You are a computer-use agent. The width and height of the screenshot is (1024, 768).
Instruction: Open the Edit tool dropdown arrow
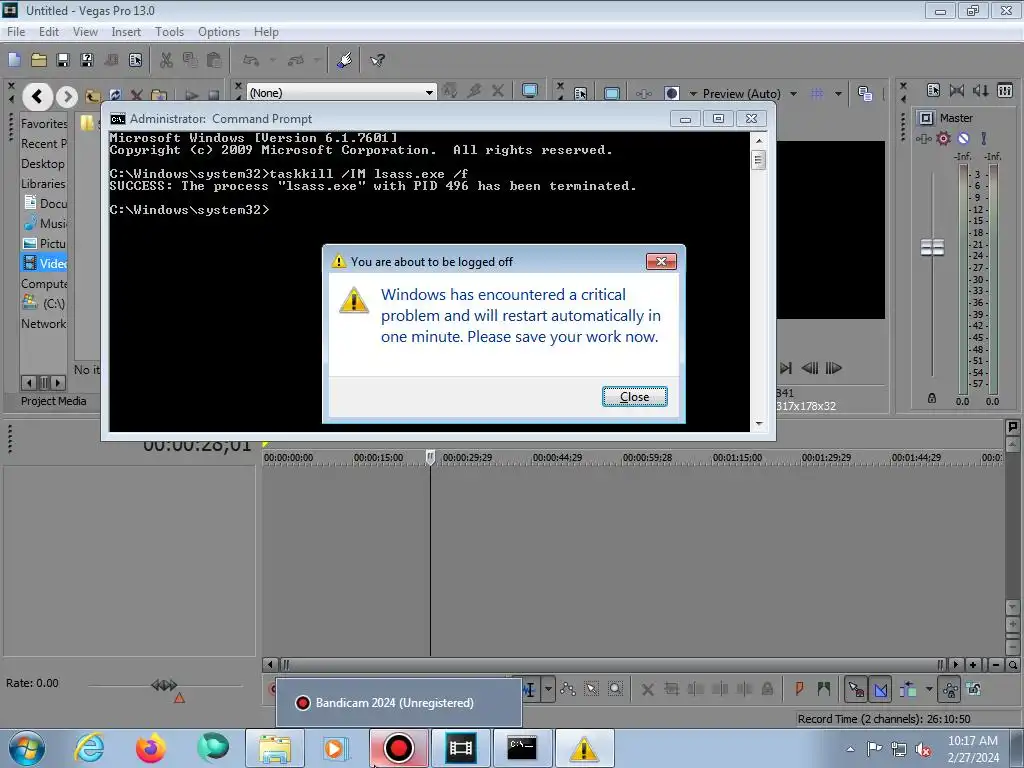(549, 689)
